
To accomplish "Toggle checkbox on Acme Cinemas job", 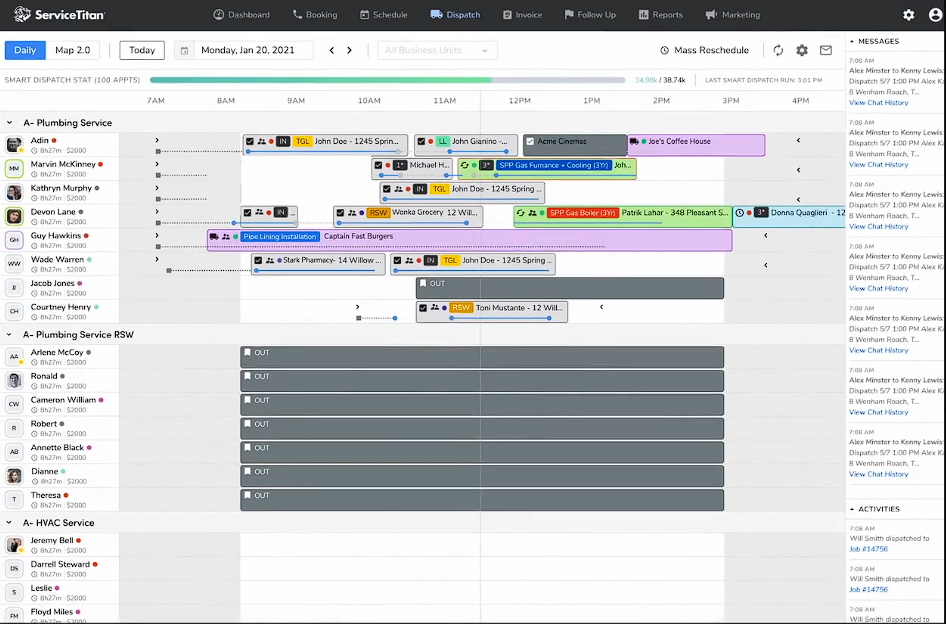I will [530, 141].
